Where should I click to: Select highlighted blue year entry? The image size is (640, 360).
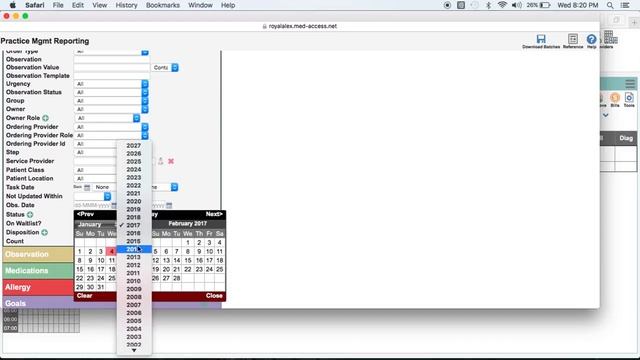point(134,249)
